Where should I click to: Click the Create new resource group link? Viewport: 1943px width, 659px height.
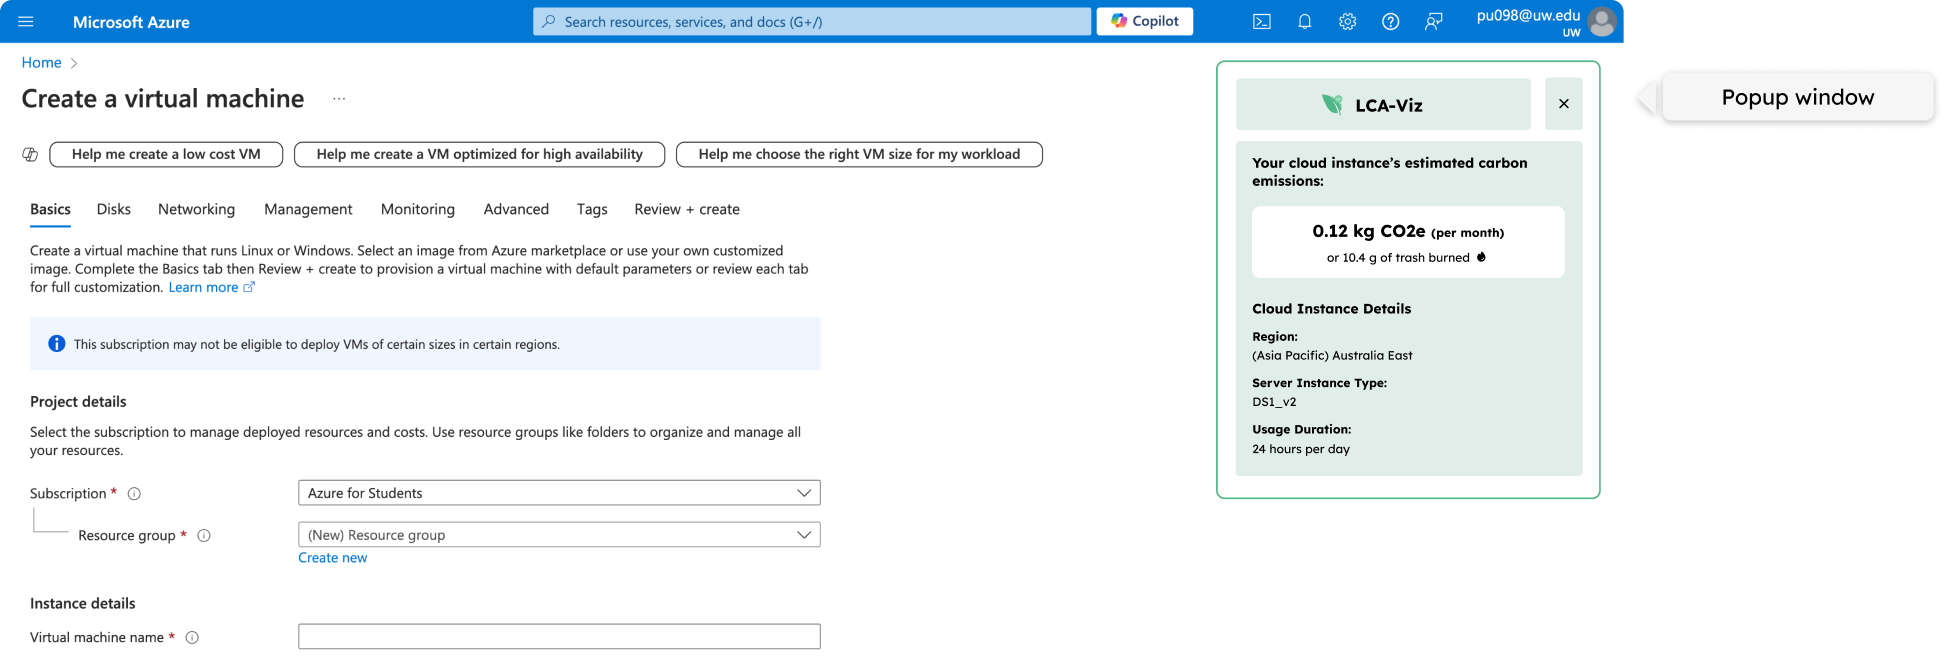[333, 558]
